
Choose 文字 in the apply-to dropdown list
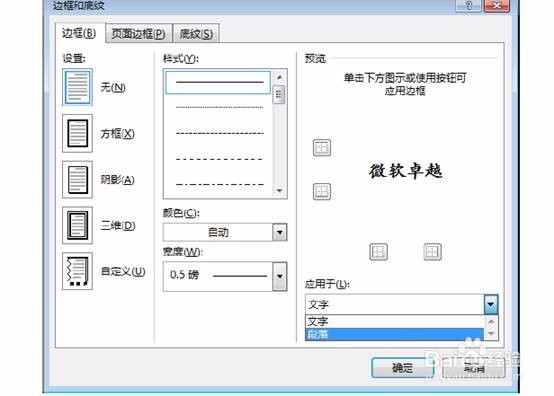click(394, 321)
